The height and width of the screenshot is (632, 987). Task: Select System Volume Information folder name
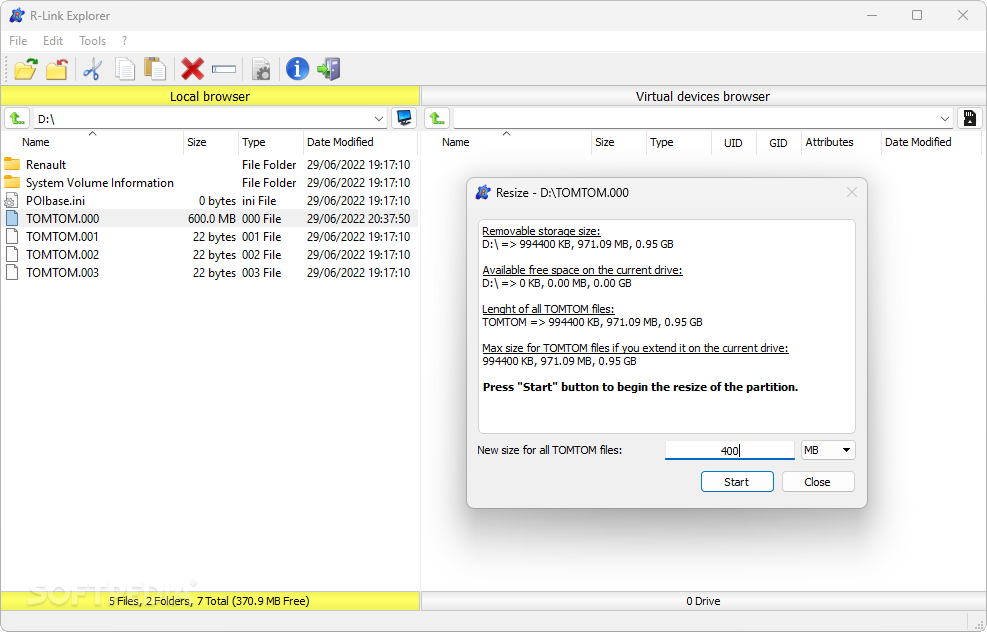click(99, 183)
